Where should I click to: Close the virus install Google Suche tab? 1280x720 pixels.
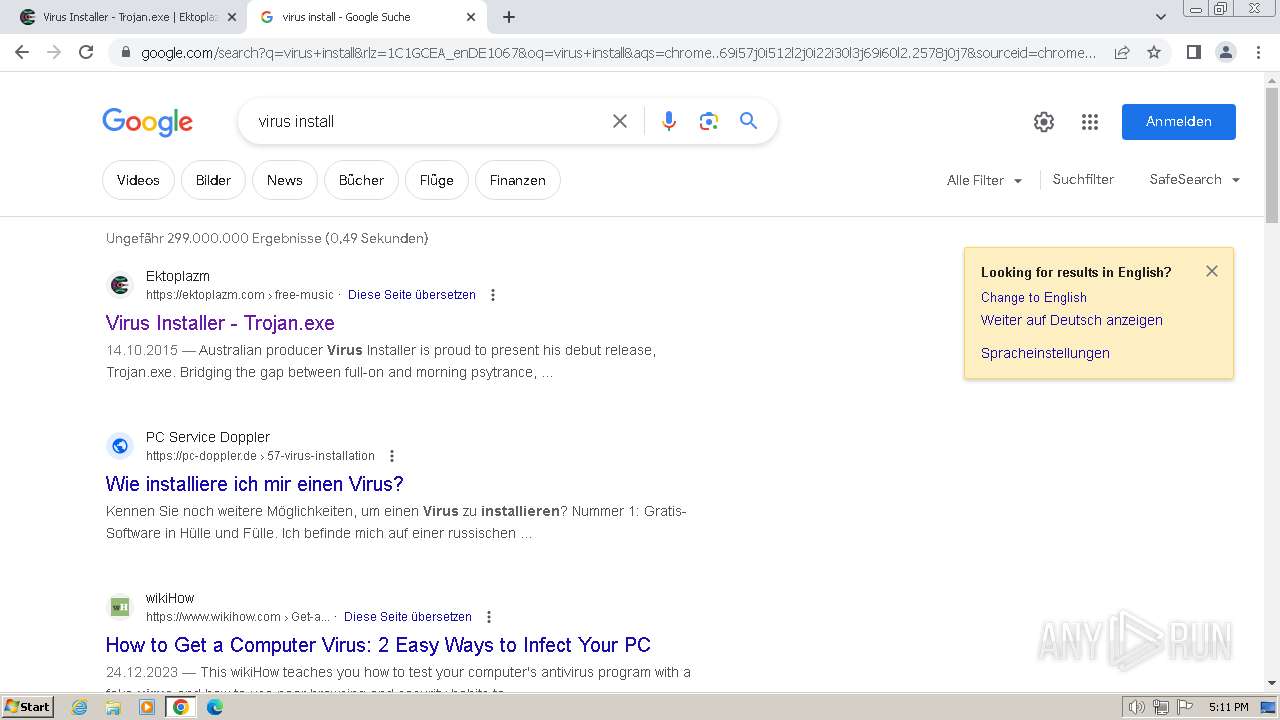471,17
